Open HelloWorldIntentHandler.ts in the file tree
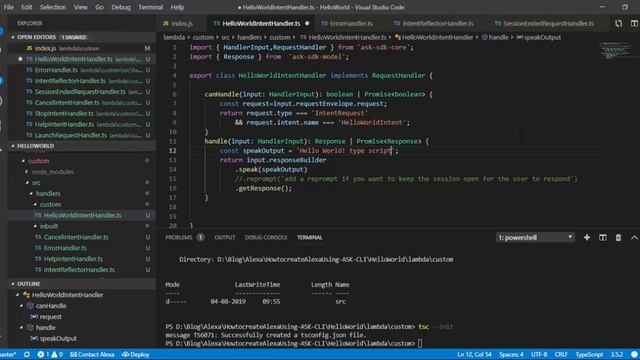This screenshot has height=360, width=640. [82, 215]
